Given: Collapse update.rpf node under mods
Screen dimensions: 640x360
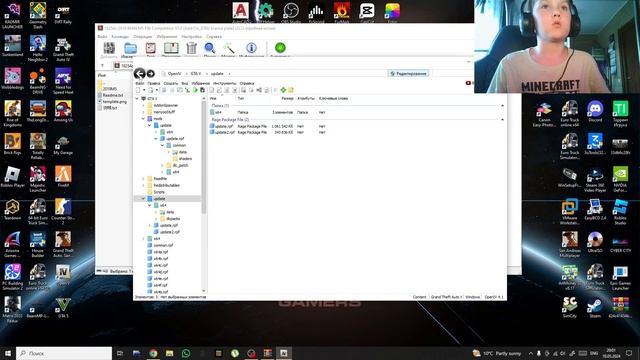Looking at the screenshot, I should tap(156, 139).
